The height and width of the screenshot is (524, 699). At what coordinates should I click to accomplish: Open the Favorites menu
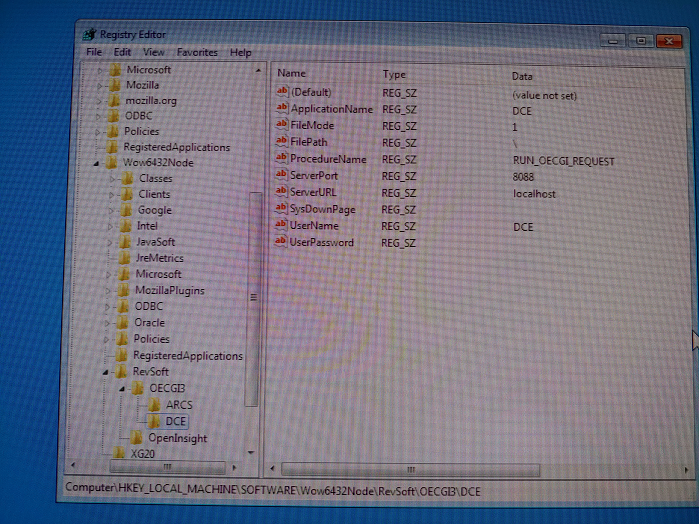pyautogui.click(x=197, y=53)
